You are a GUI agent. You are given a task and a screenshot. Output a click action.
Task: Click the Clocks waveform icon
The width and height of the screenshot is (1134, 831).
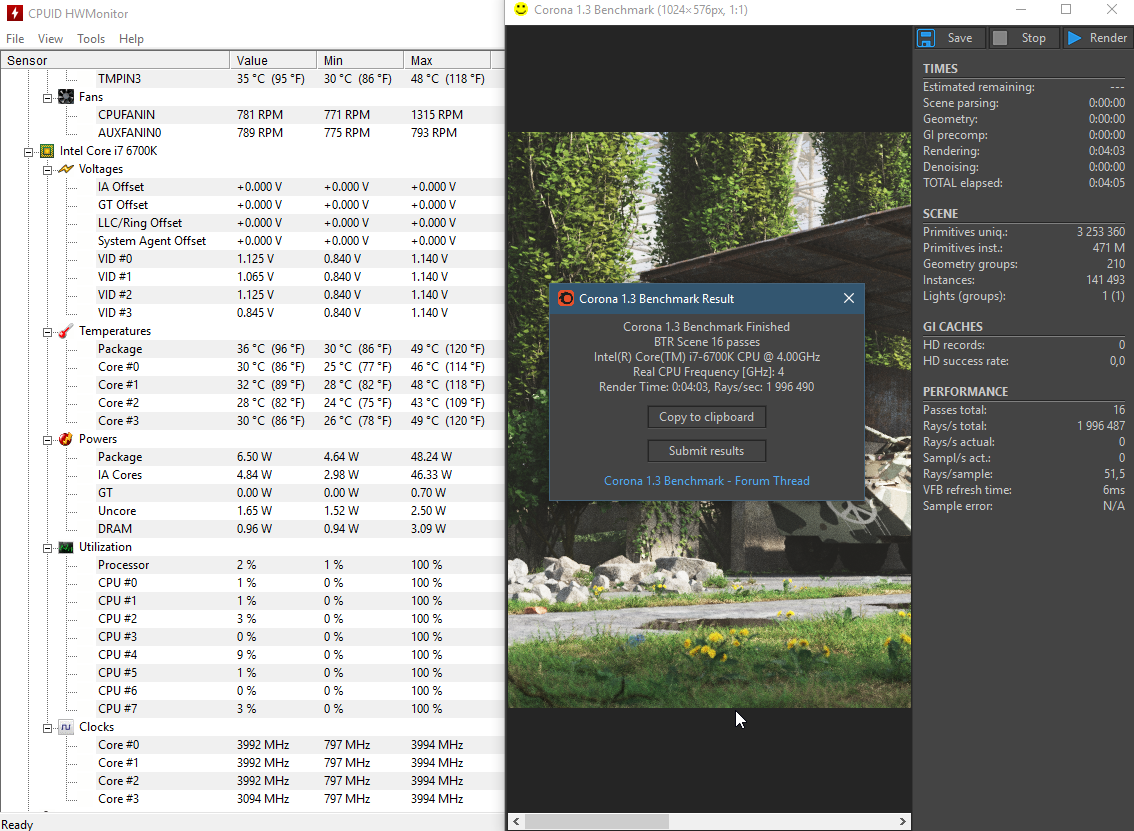pos(66,727)
